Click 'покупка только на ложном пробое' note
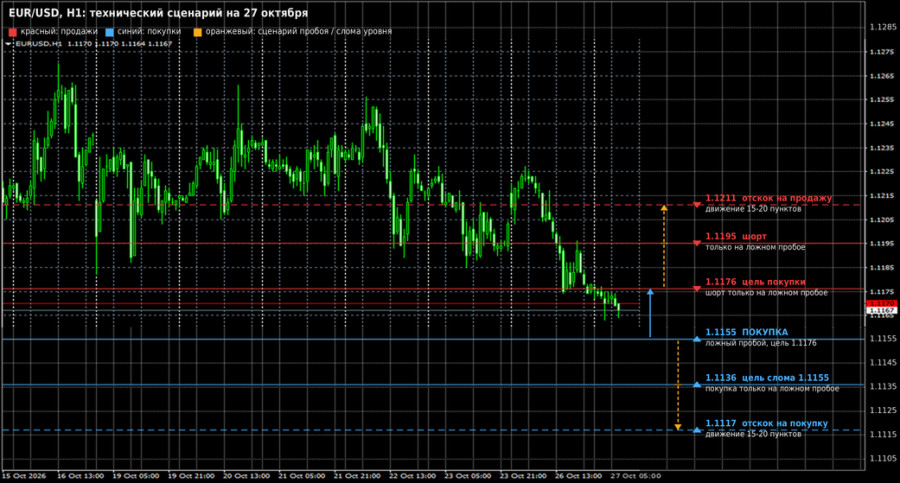 (772, 389)
